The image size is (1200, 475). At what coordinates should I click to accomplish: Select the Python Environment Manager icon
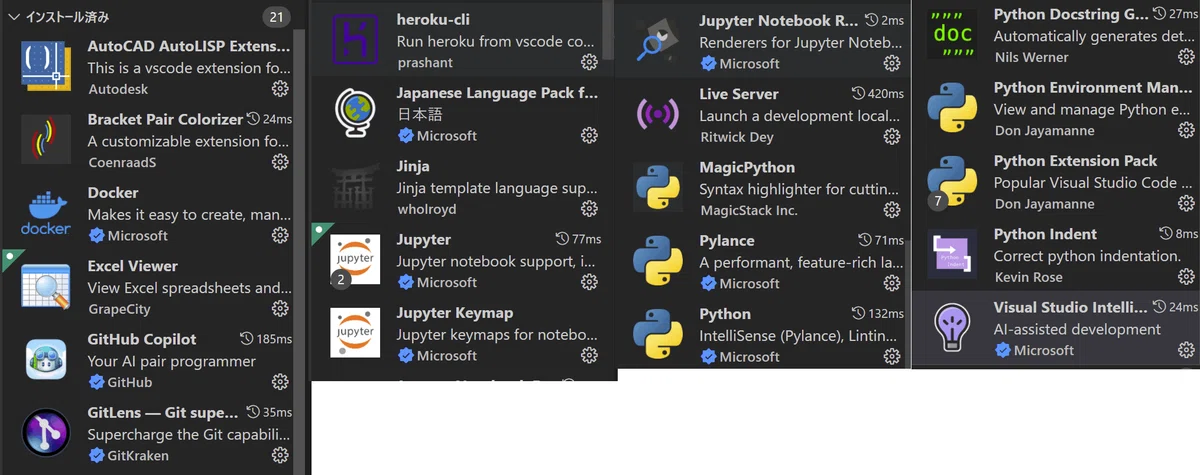951,107
